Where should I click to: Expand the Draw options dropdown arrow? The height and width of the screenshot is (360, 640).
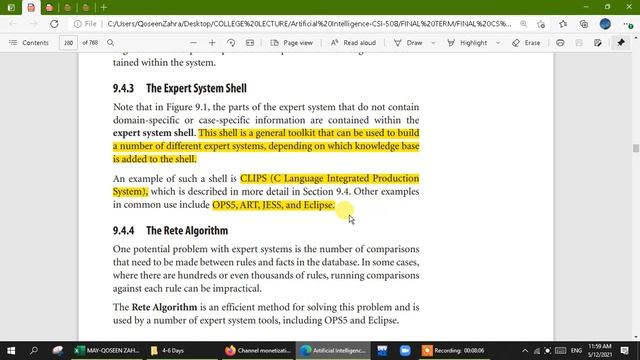click(433, 43)
